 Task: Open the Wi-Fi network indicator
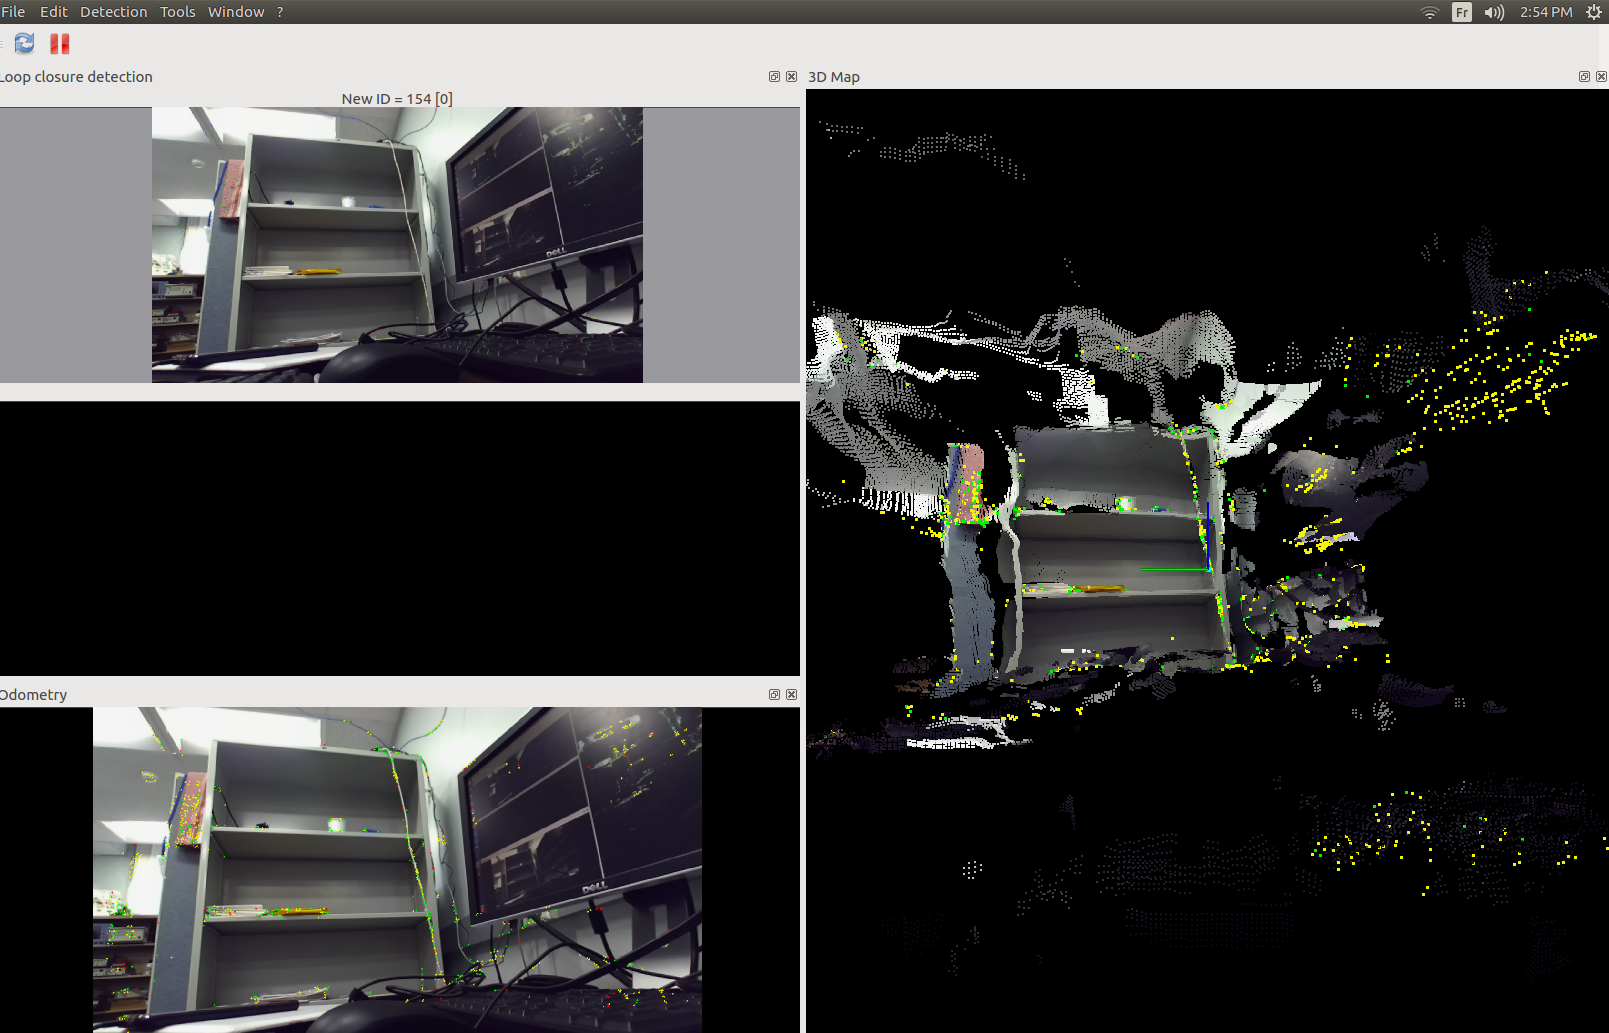[x=1430, y=12]
